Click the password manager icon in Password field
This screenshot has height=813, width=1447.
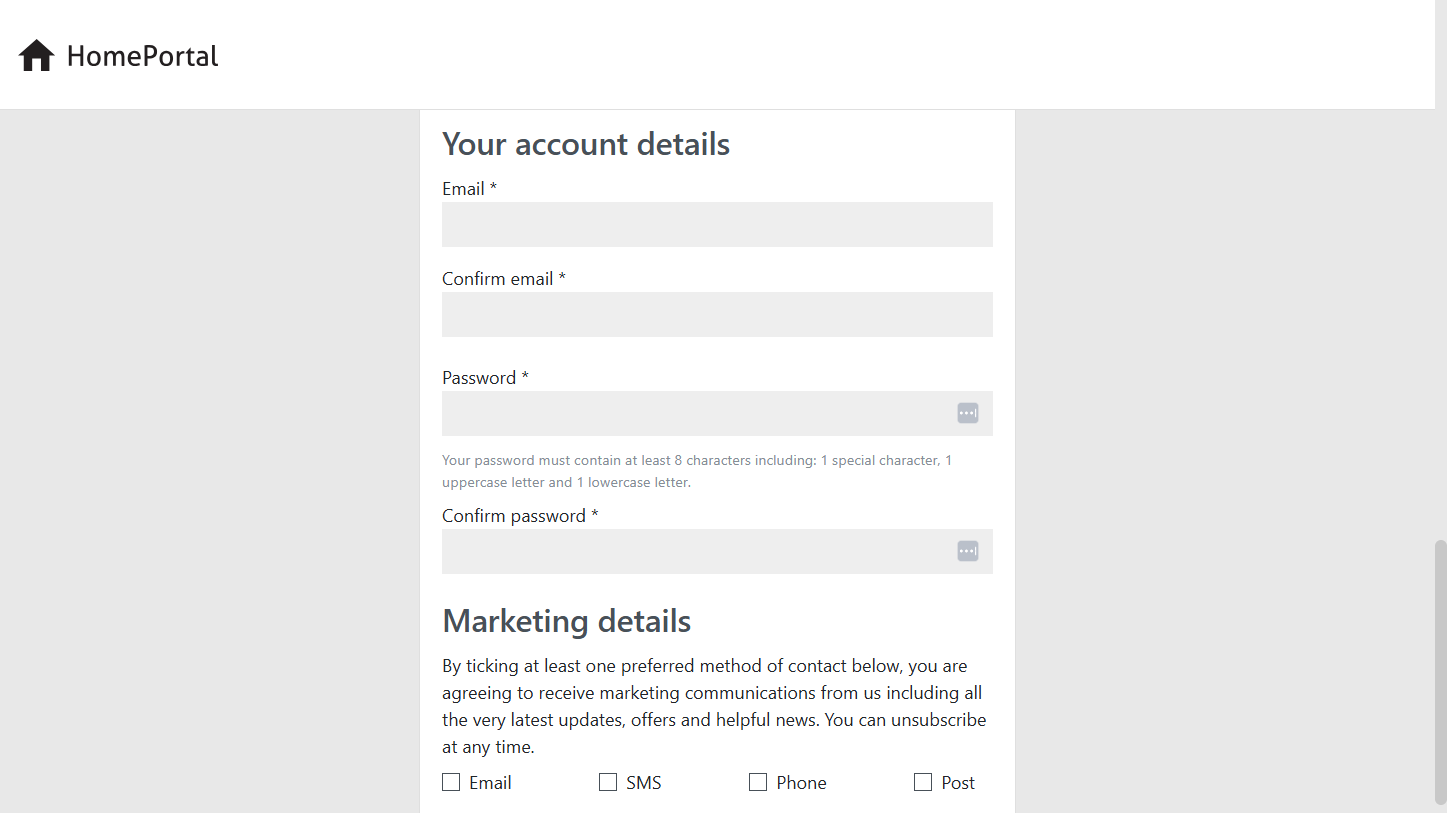point(967,413)
